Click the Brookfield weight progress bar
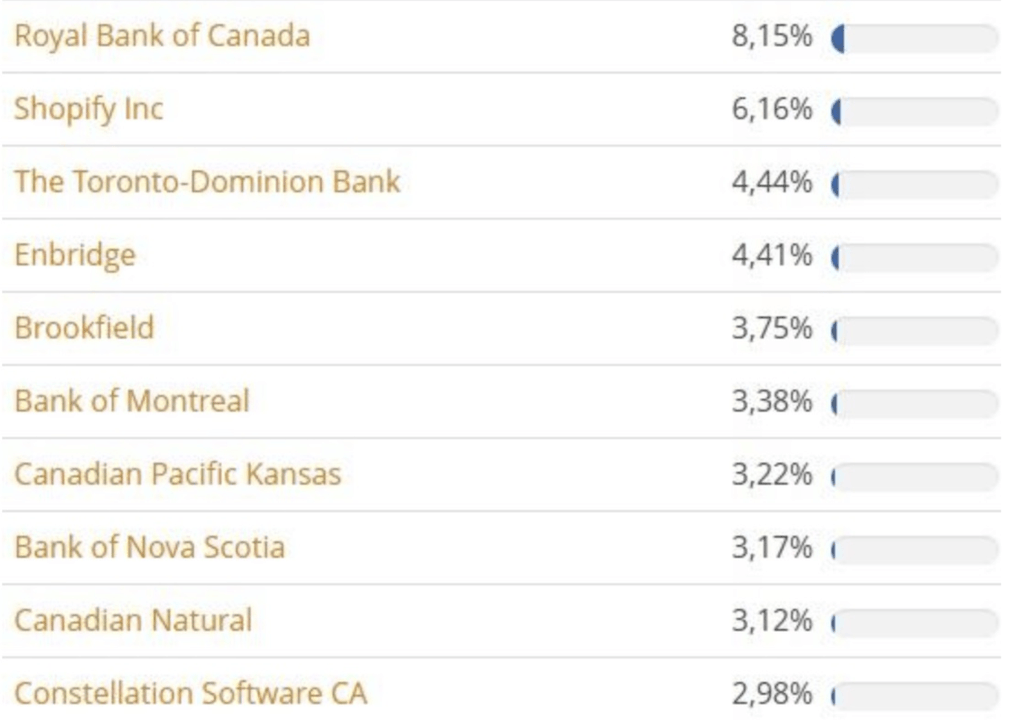The image size is (1024, 722). point(914,331)
